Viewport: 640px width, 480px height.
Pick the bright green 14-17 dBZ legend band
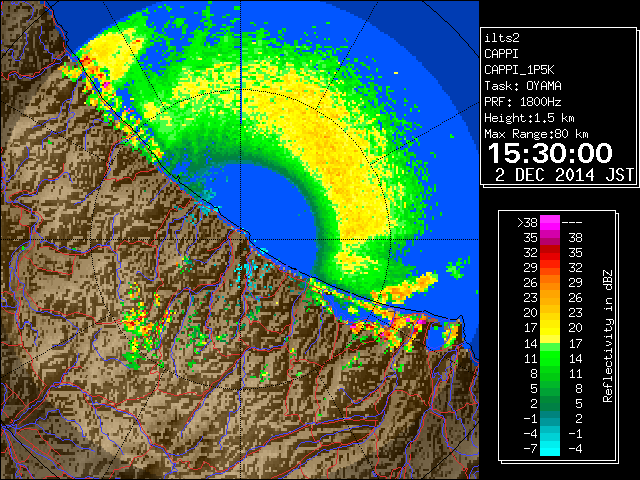click(x=550, y=343)
